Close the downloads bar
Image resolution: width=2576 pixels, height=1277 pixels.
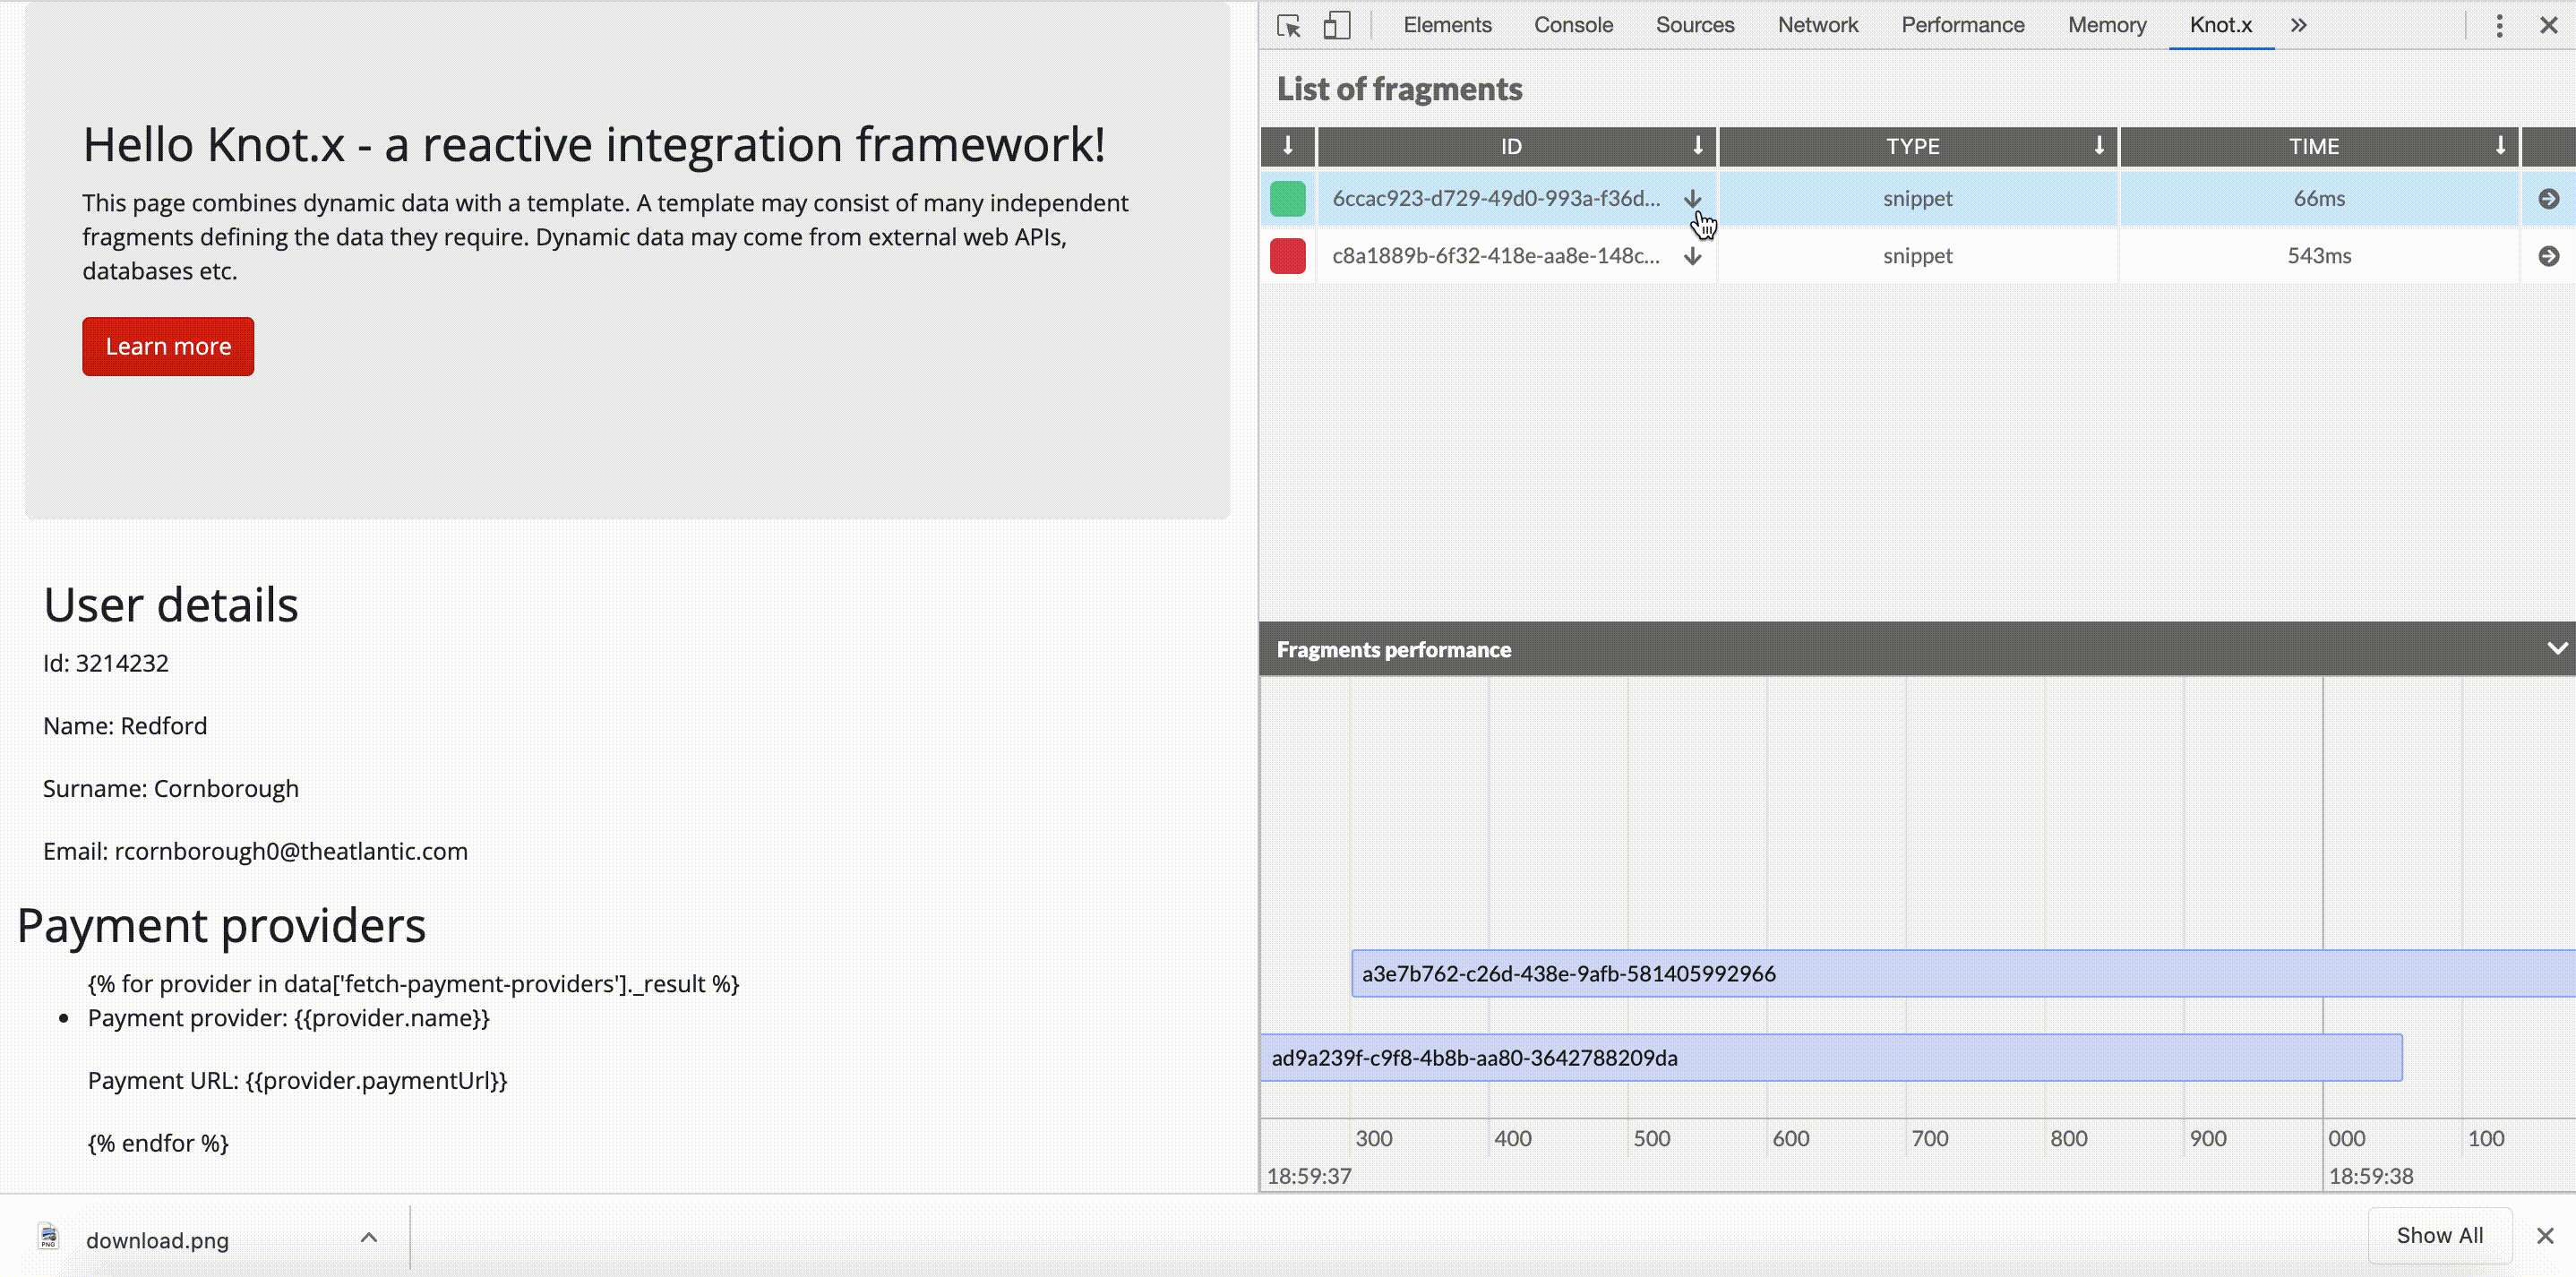(2546, 1236)
